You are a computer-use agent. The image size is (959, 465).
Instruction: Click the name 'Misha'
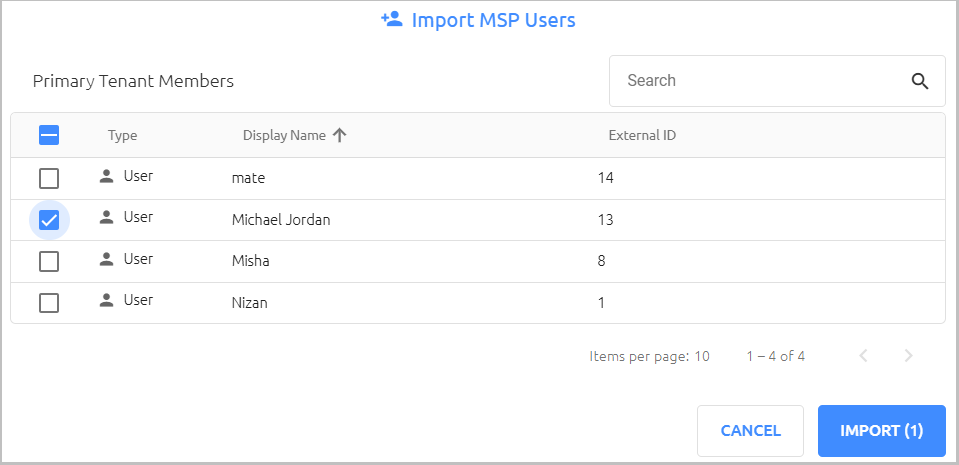(251, 261)
